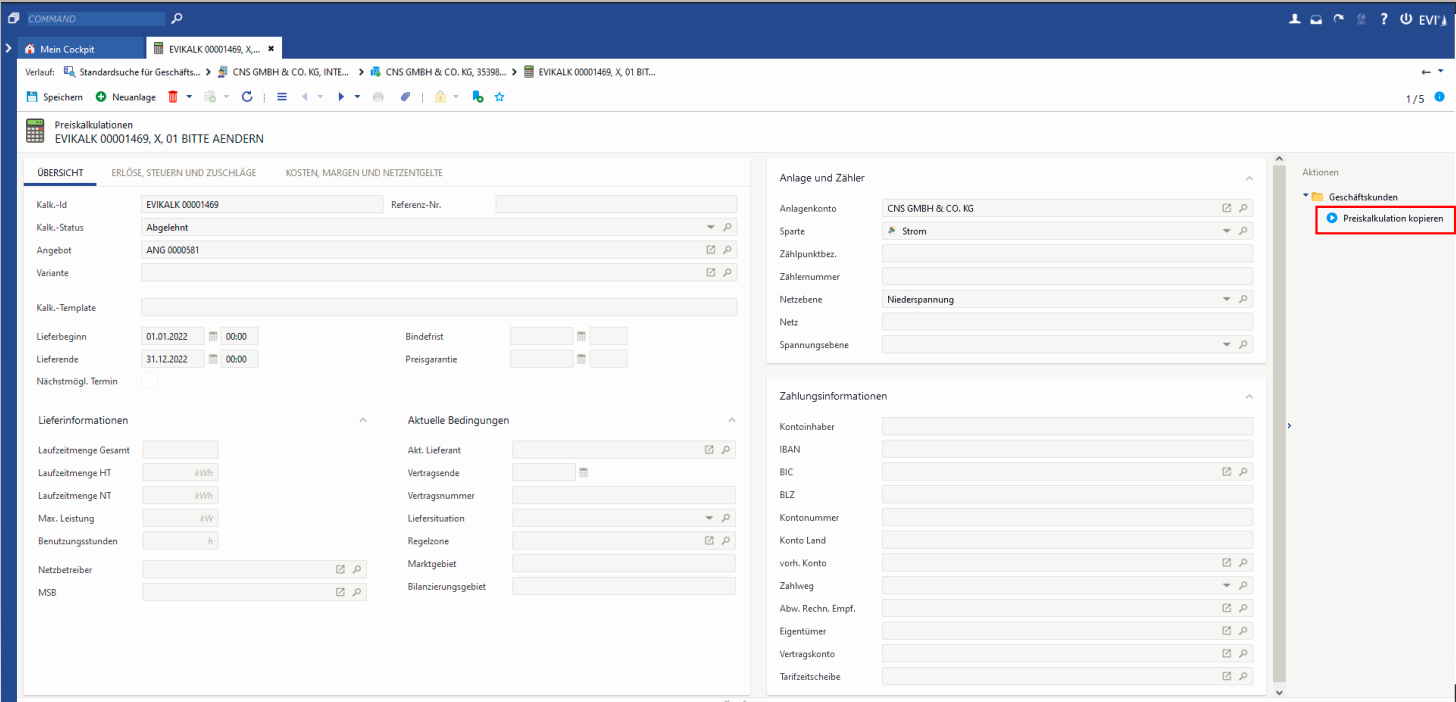Screen dimensions: 1456x702
Task: Click the favorite star icon
Action: click(499, 97)
